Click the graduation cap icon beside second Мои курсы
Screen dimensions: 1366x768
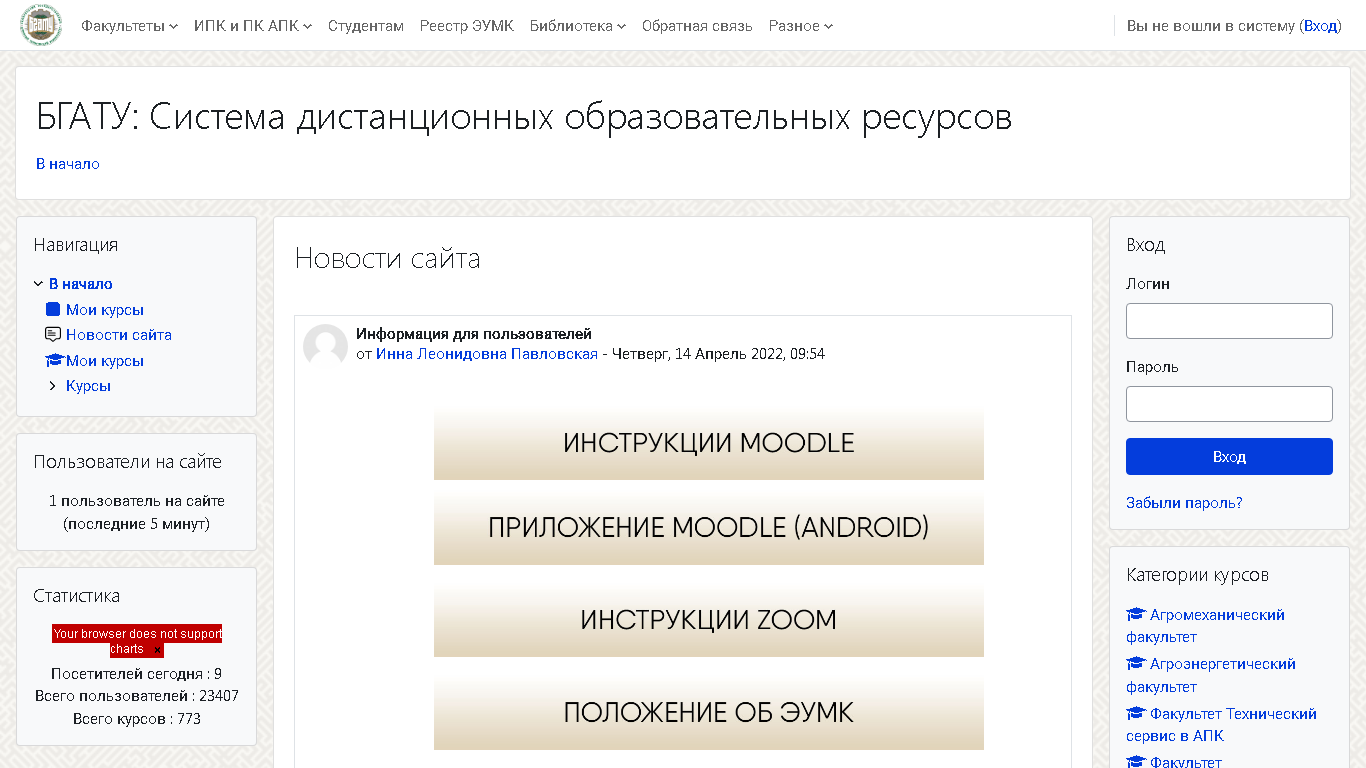(54, 361)
